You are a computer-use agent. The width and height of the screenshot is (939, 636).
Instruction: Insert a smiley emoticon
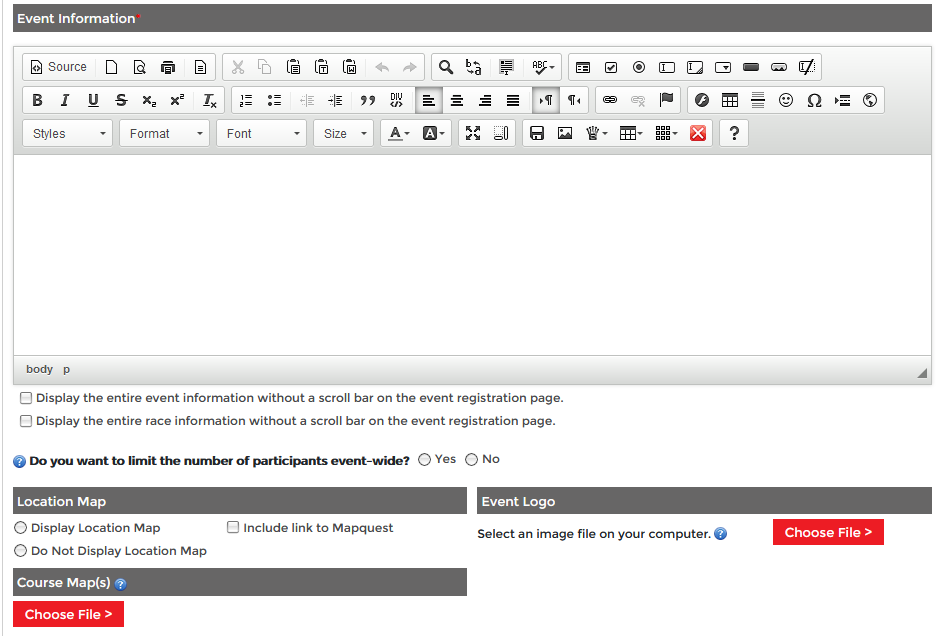tap(786, 100)
